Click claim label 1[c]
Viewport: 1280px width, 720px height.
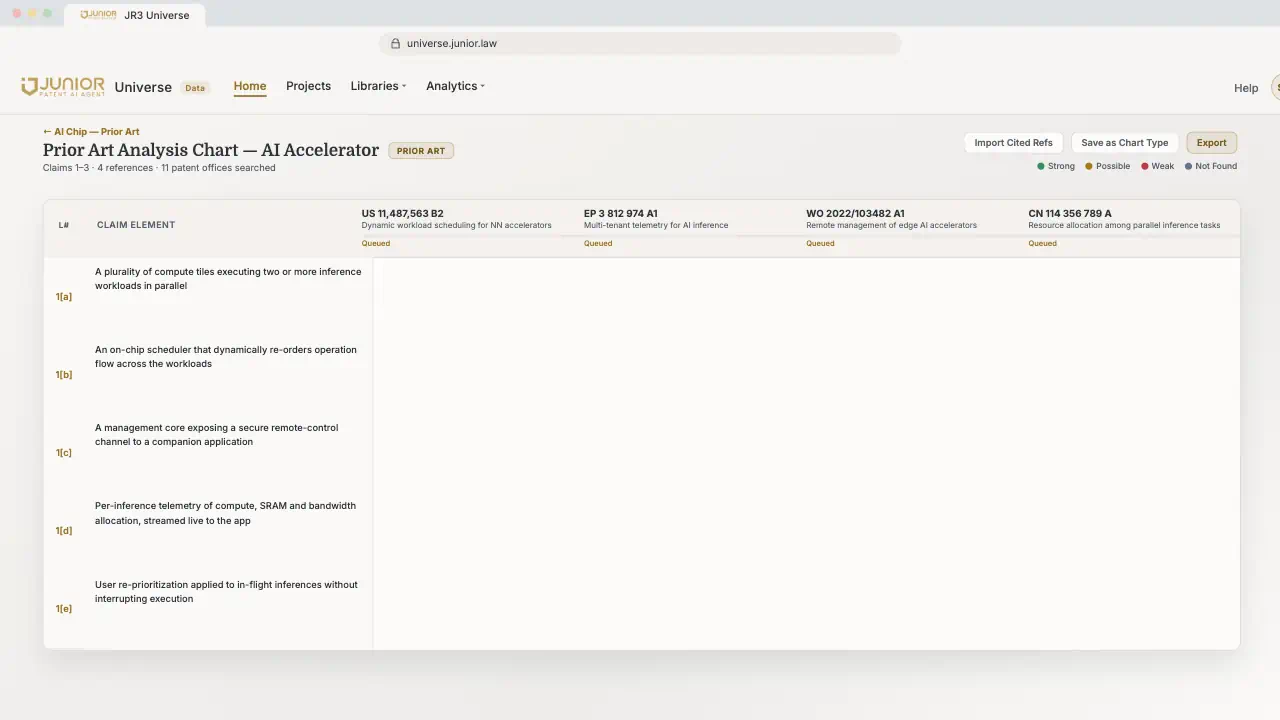click(64, 453)
